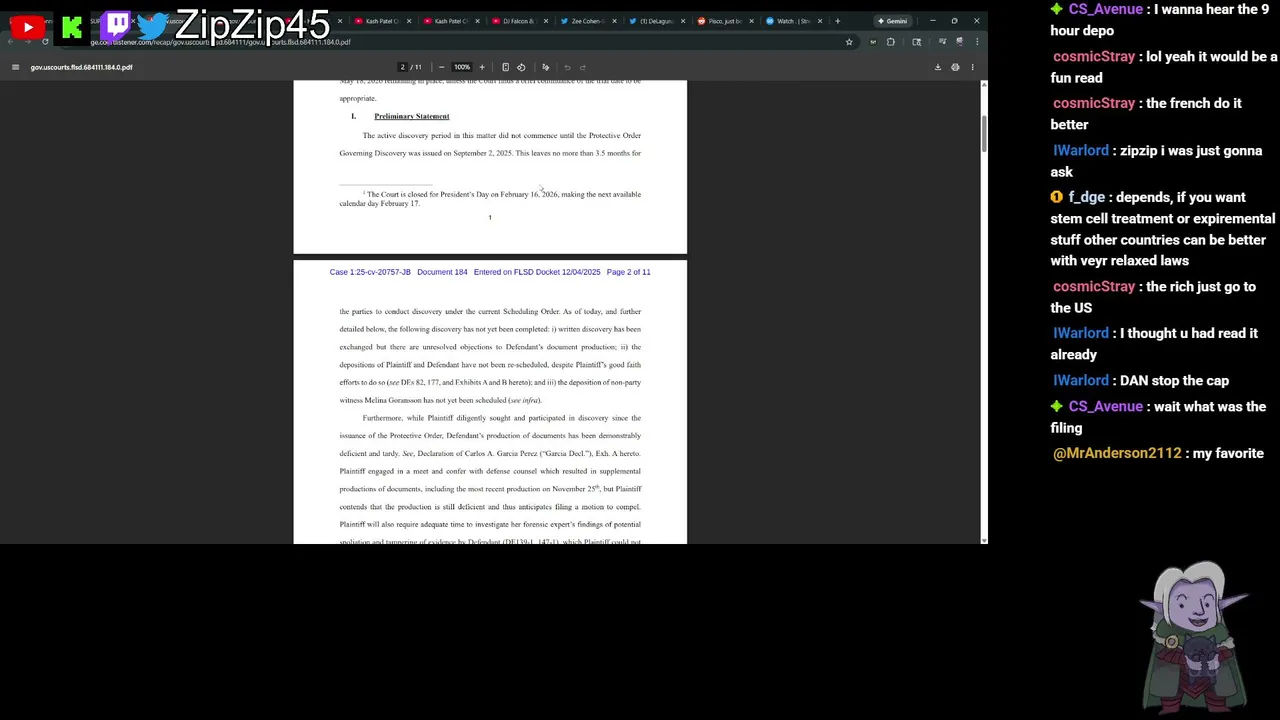Click the PDF vertical scrollbar thumb
Image resolution: width=1280 pixels, height=720 pixels.
(984, 135)
